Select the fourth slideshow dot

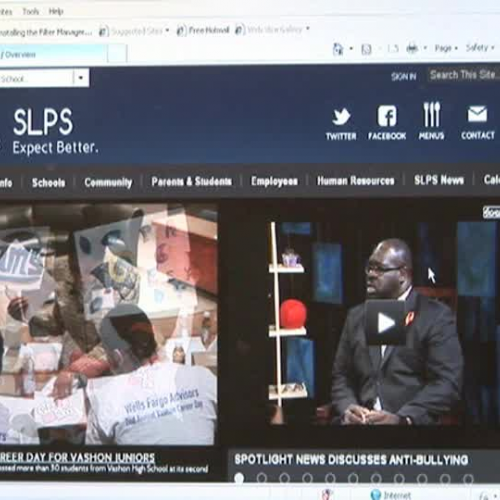click(307, 478)
